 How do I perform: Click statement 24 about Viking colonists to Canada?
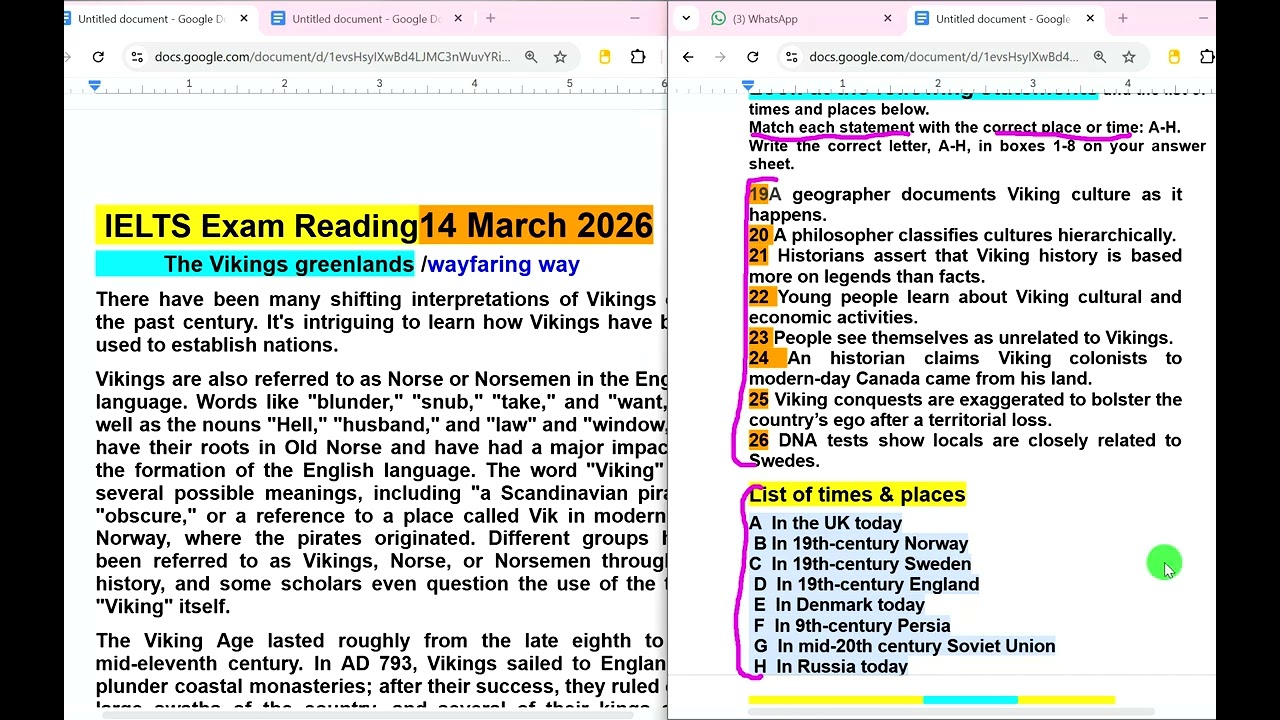coord(965,368)
